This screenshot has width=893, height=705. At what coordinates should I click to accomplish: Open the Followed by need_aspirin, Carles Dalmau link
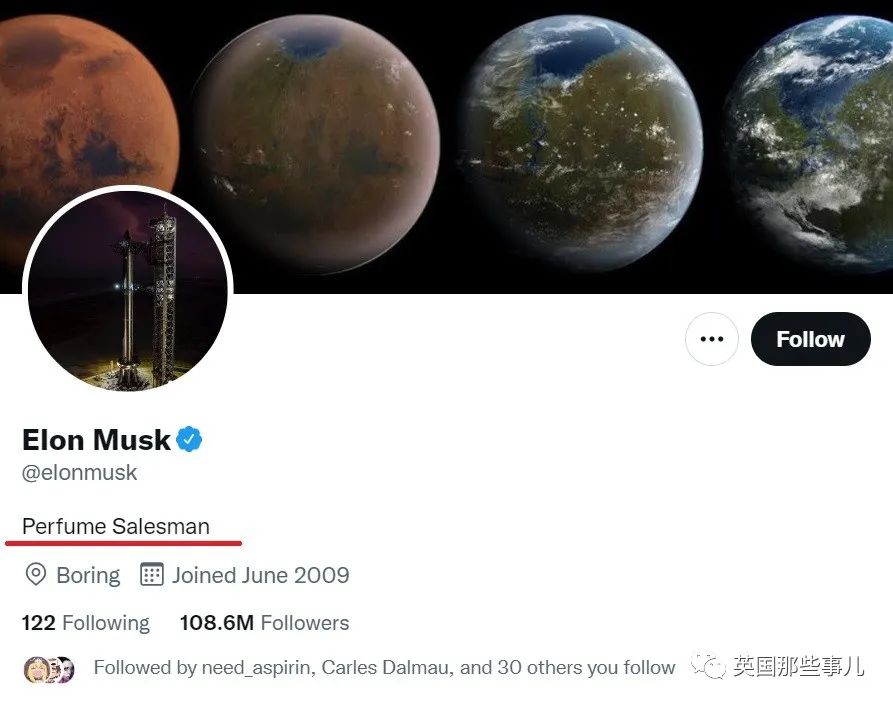tap(384, 667)
